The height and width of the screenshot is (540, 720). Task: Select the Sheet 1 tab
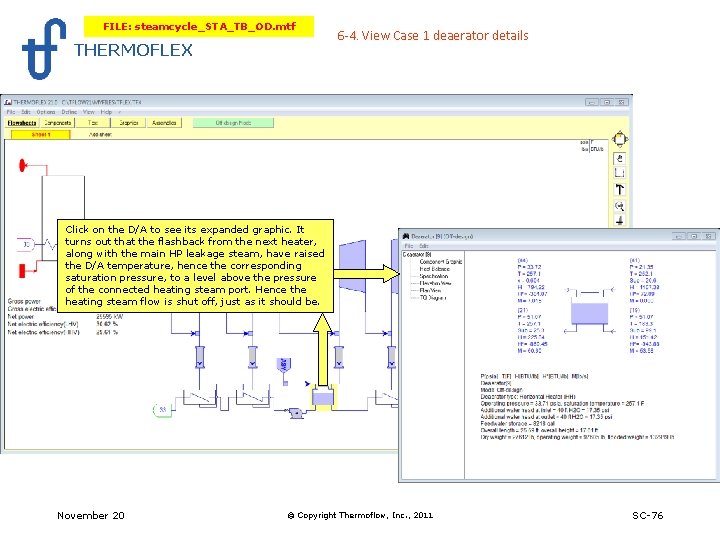pyautogui.click(x=41, y=135)
